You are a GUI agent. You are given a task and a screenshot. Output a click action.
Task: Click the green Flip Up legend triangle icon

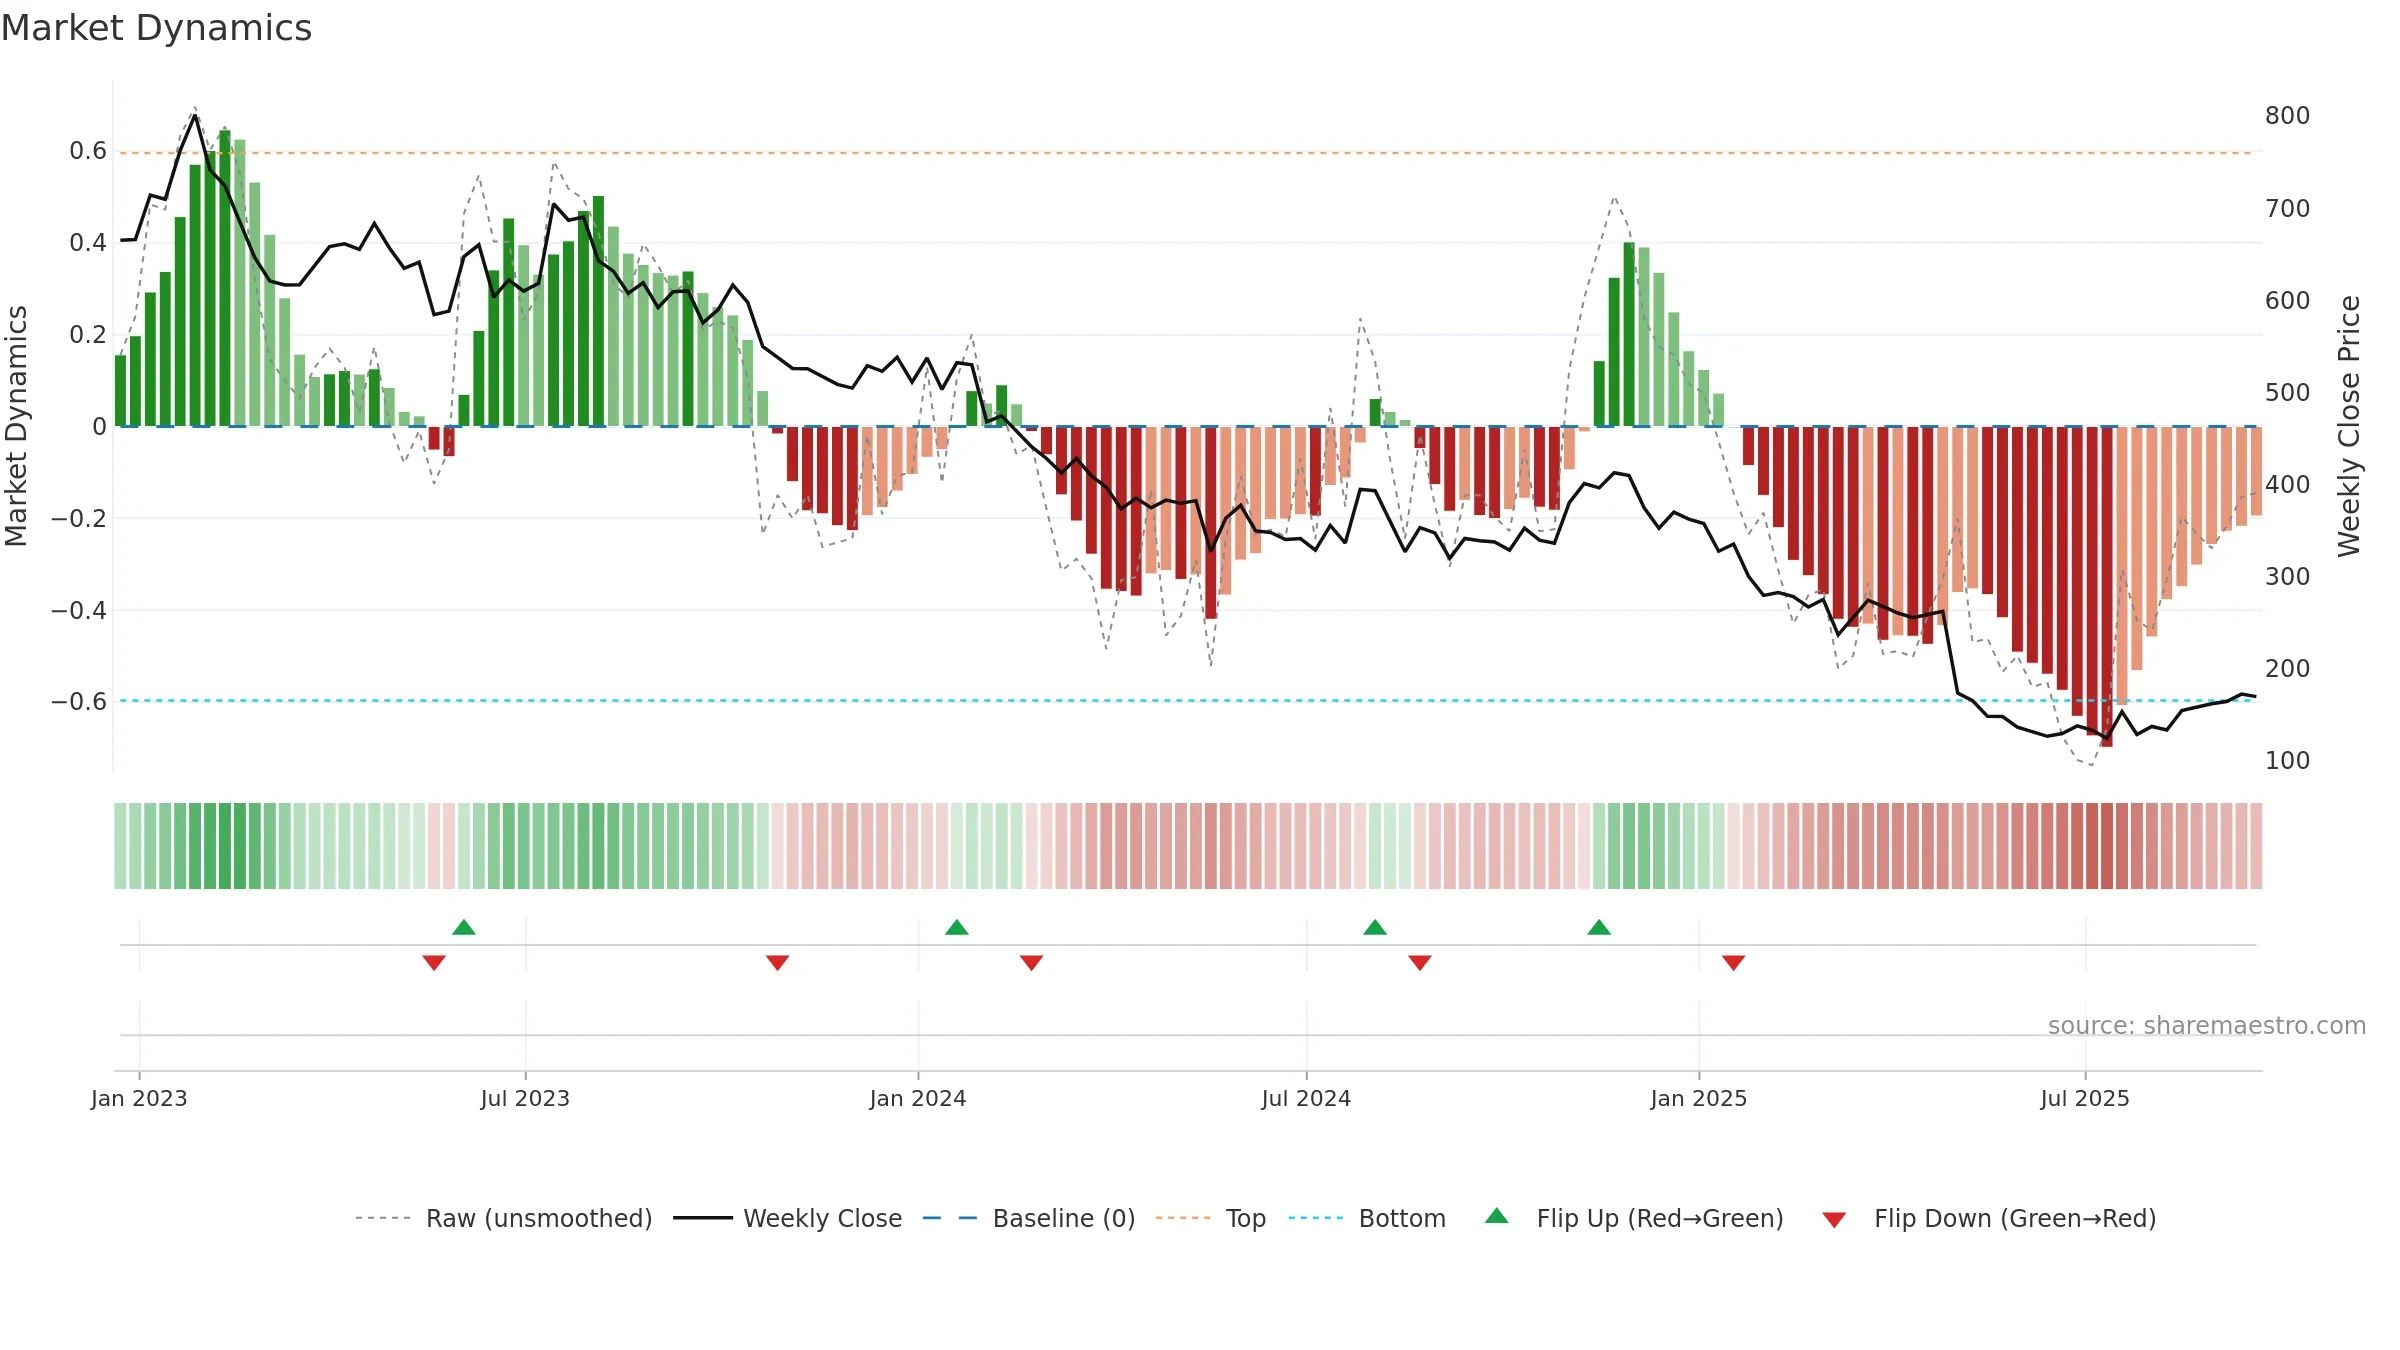point(1497,1216)
